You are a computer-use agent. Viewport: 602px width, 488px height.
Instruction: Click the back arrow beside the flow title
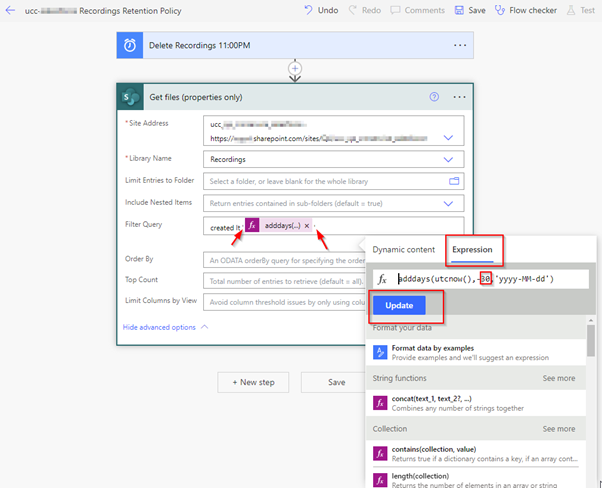click(10, 10)
